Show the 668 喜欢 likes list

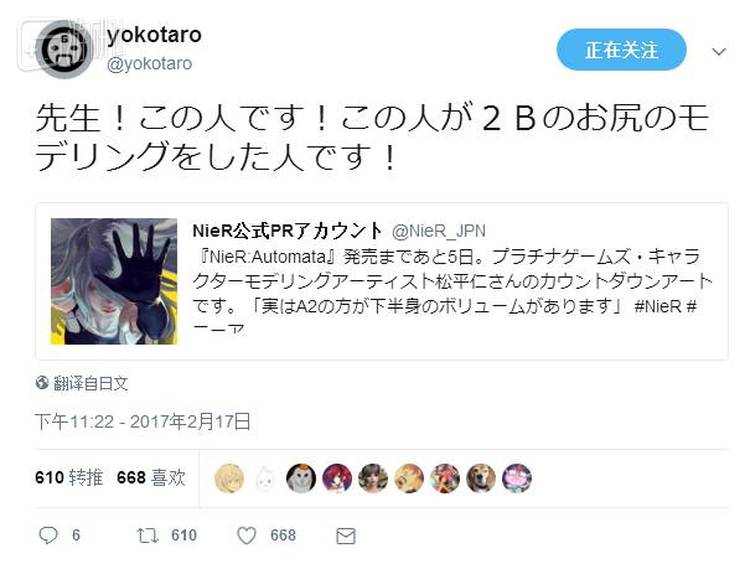click(151, 477)
